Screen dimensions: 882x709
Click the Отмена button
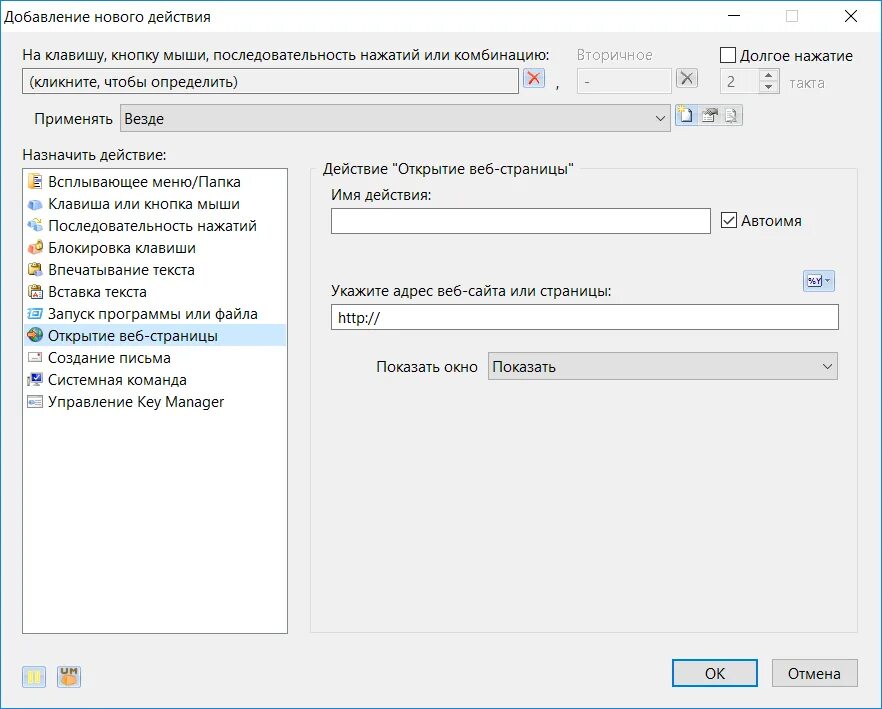[814, 673]
